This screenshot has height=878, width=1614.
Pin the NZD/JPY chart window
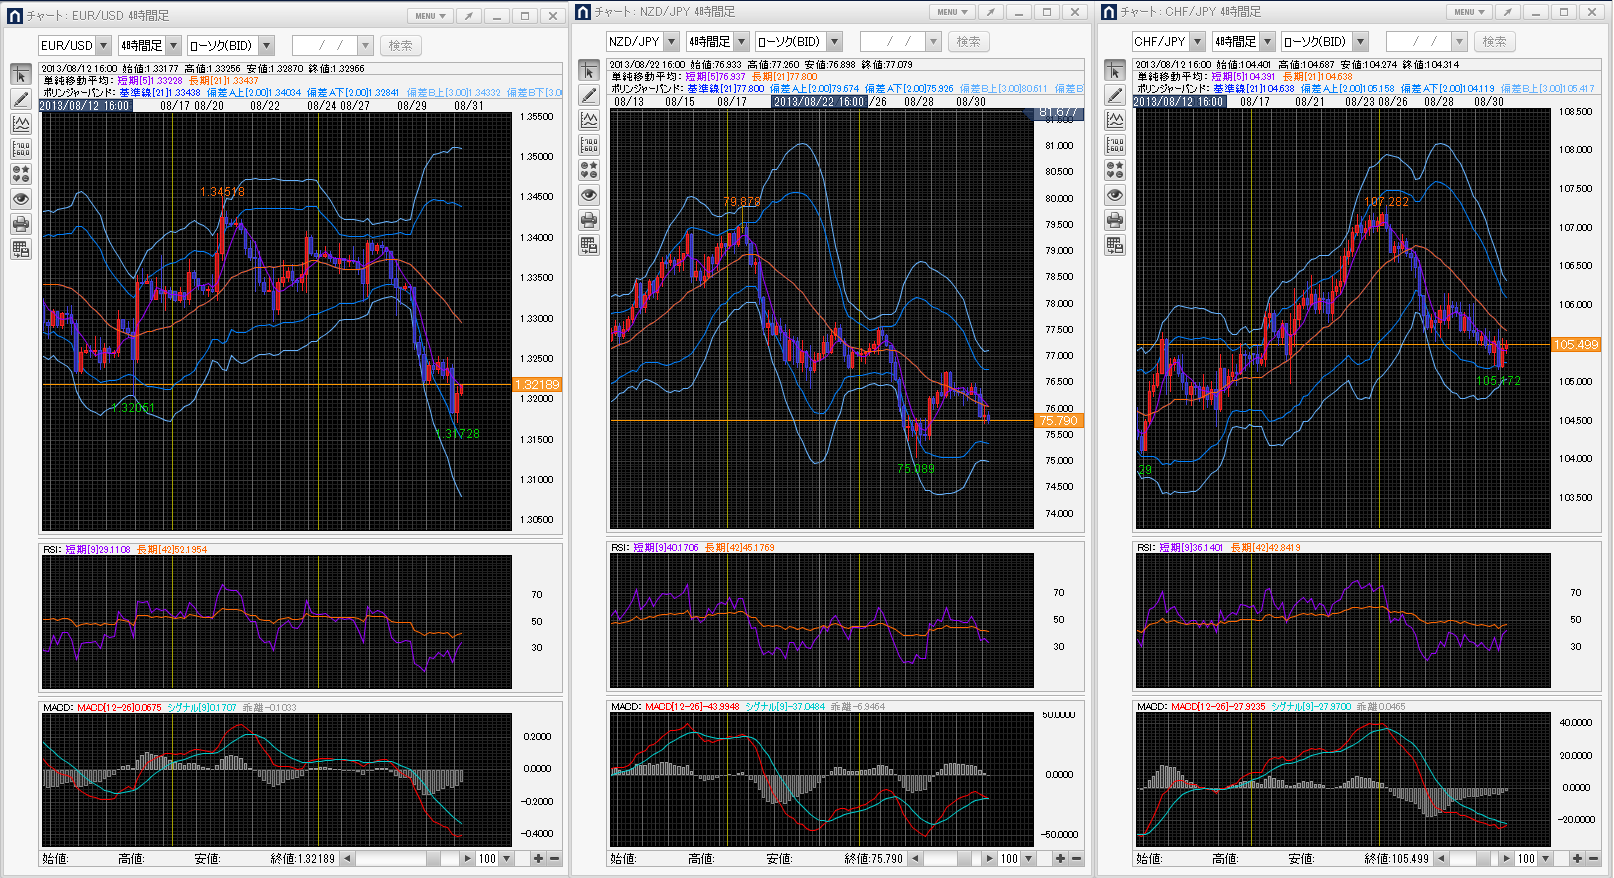point(990,12)
